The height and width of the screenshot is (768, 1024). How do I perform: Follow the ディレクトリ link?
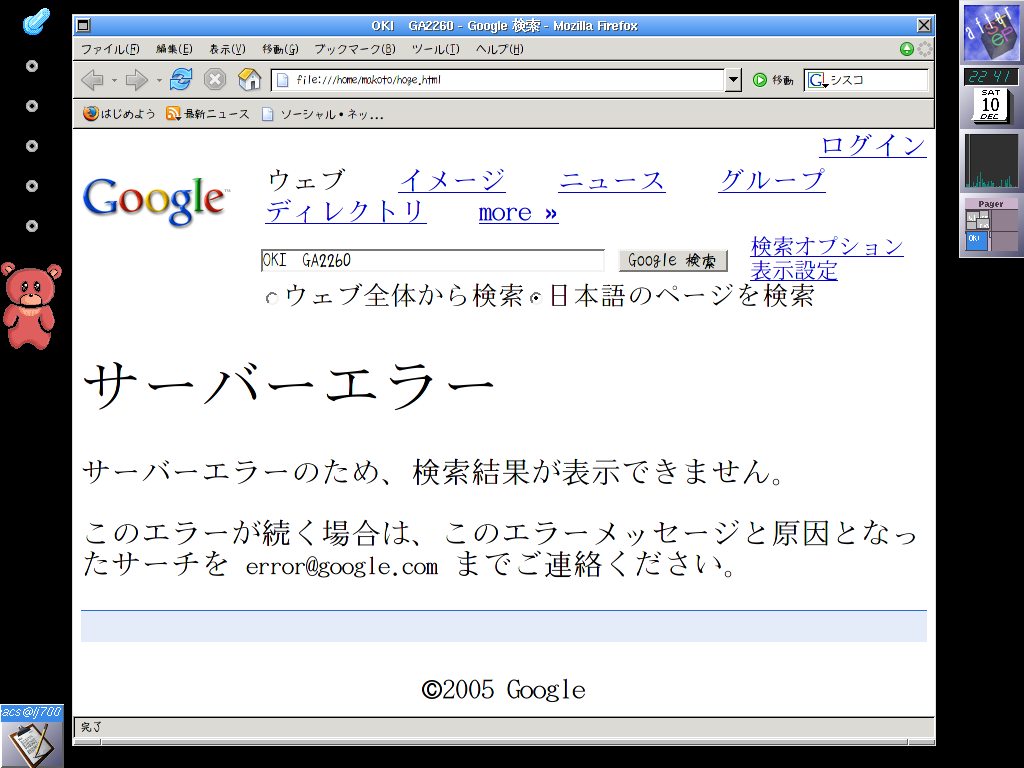click(346, 211)
